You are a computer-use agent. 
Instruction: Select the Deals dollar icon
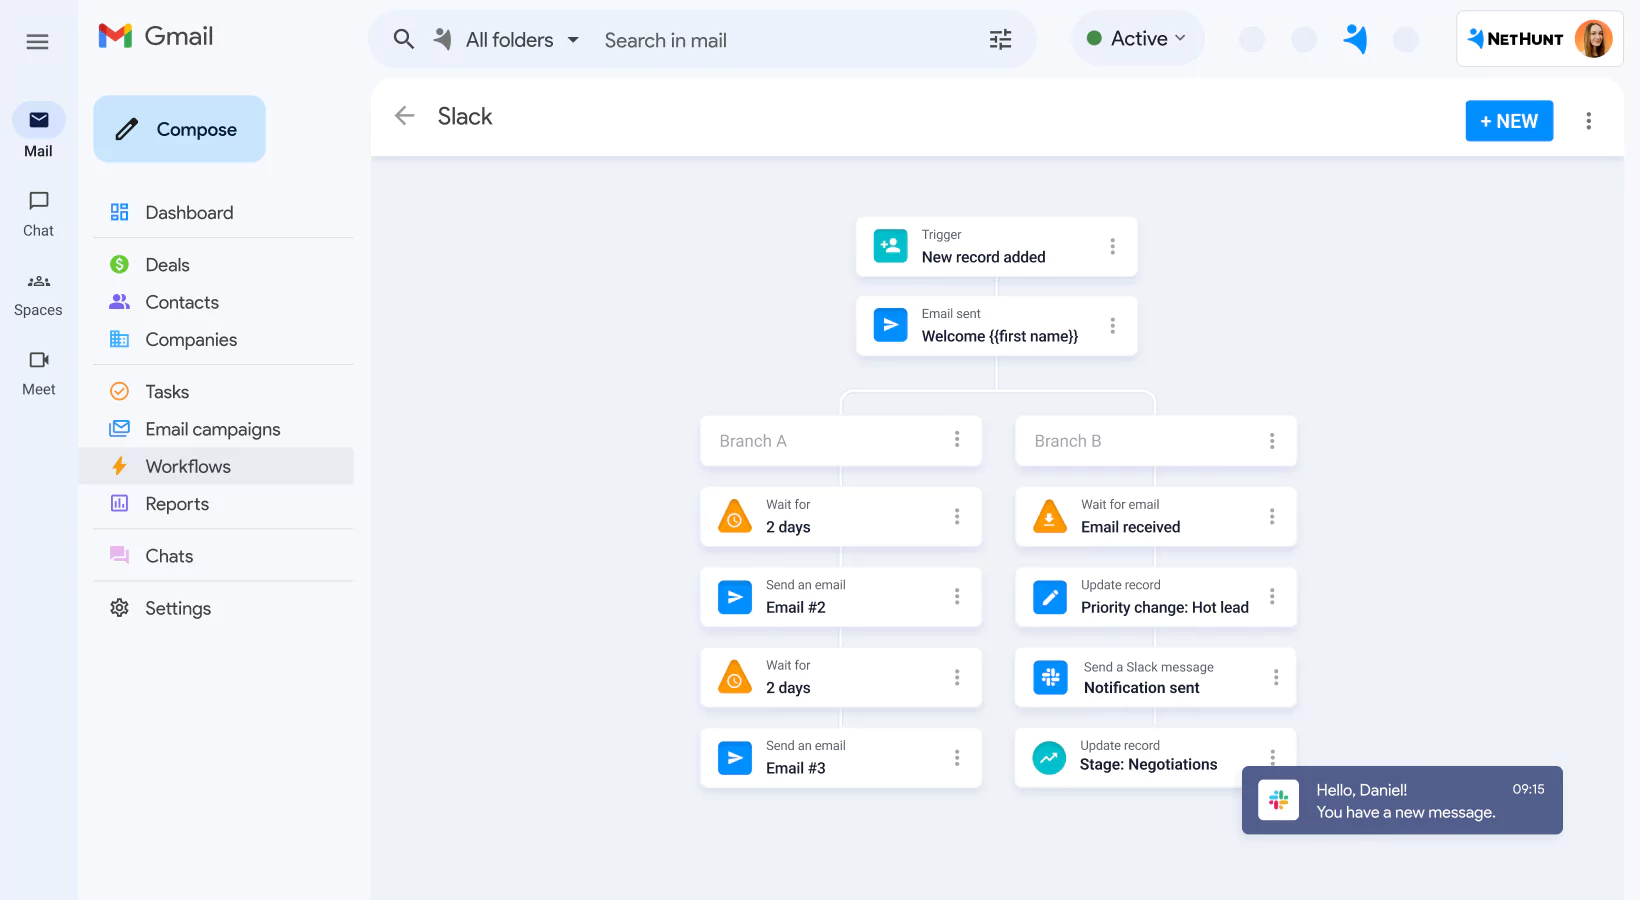coord(119,264)
